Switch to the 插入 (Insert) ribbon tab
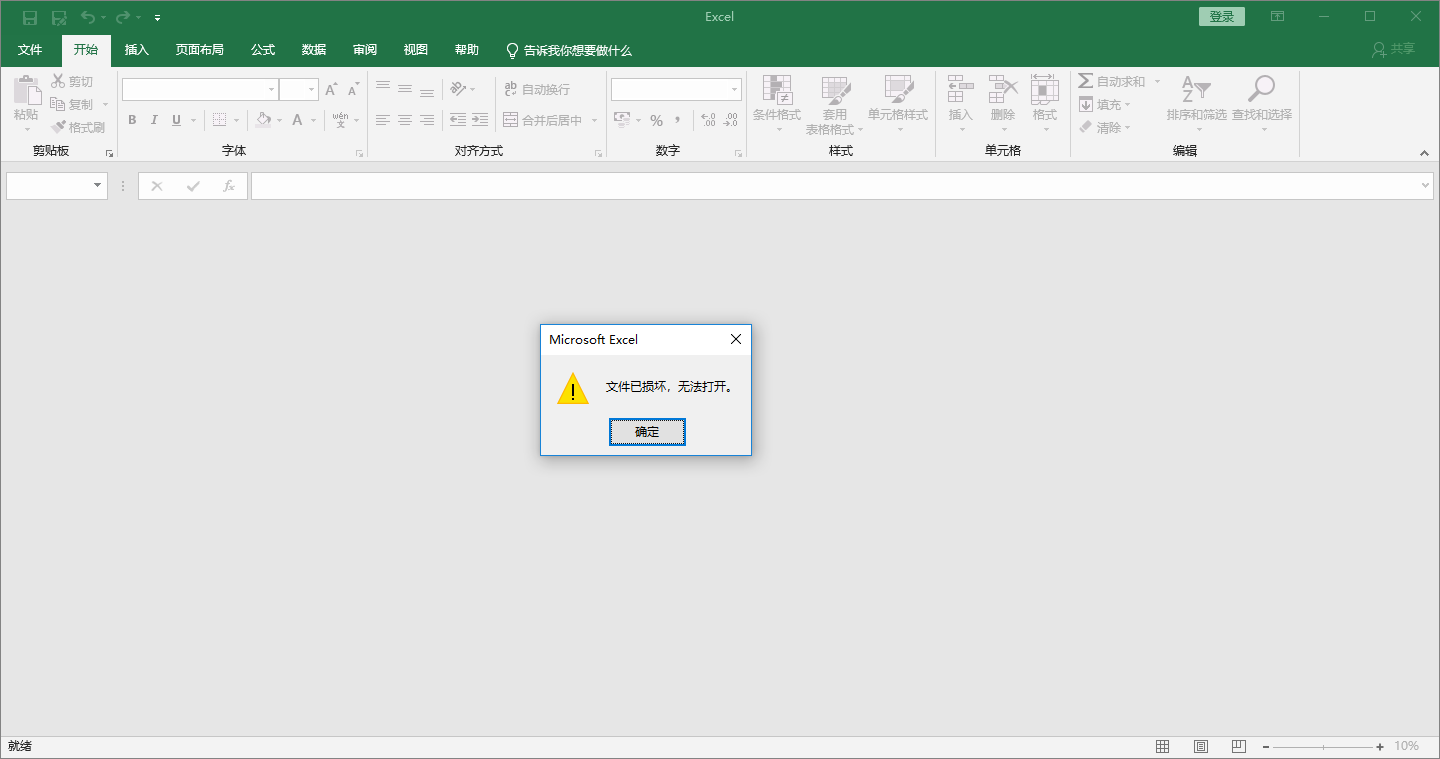Viewport: 1440px width, 759px height. 136,50
